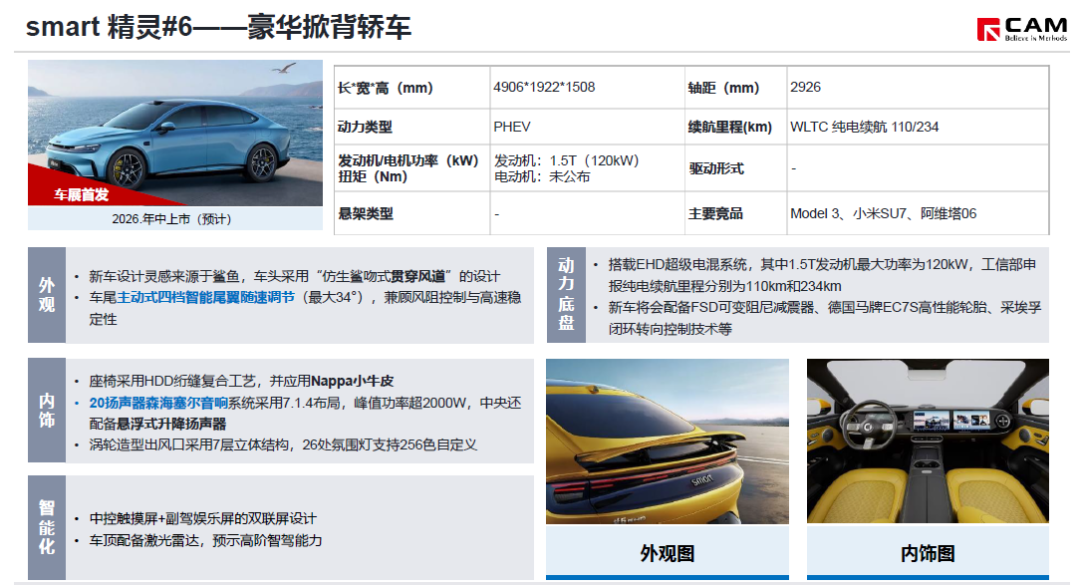
Task: Select bullet 车顶配备激光雷达
Action: [x=205, y=540]
